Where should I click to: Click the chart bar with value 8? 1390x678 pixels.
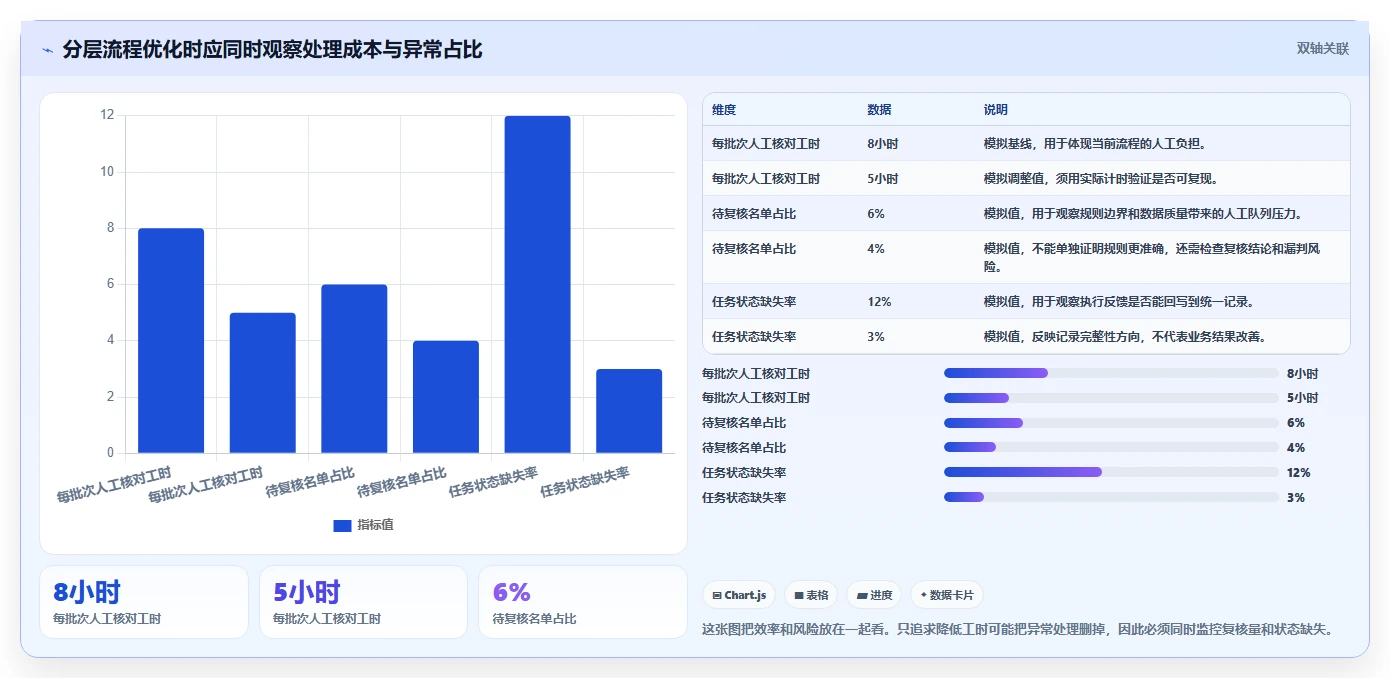pyautogui.click(x=171, y=341)
